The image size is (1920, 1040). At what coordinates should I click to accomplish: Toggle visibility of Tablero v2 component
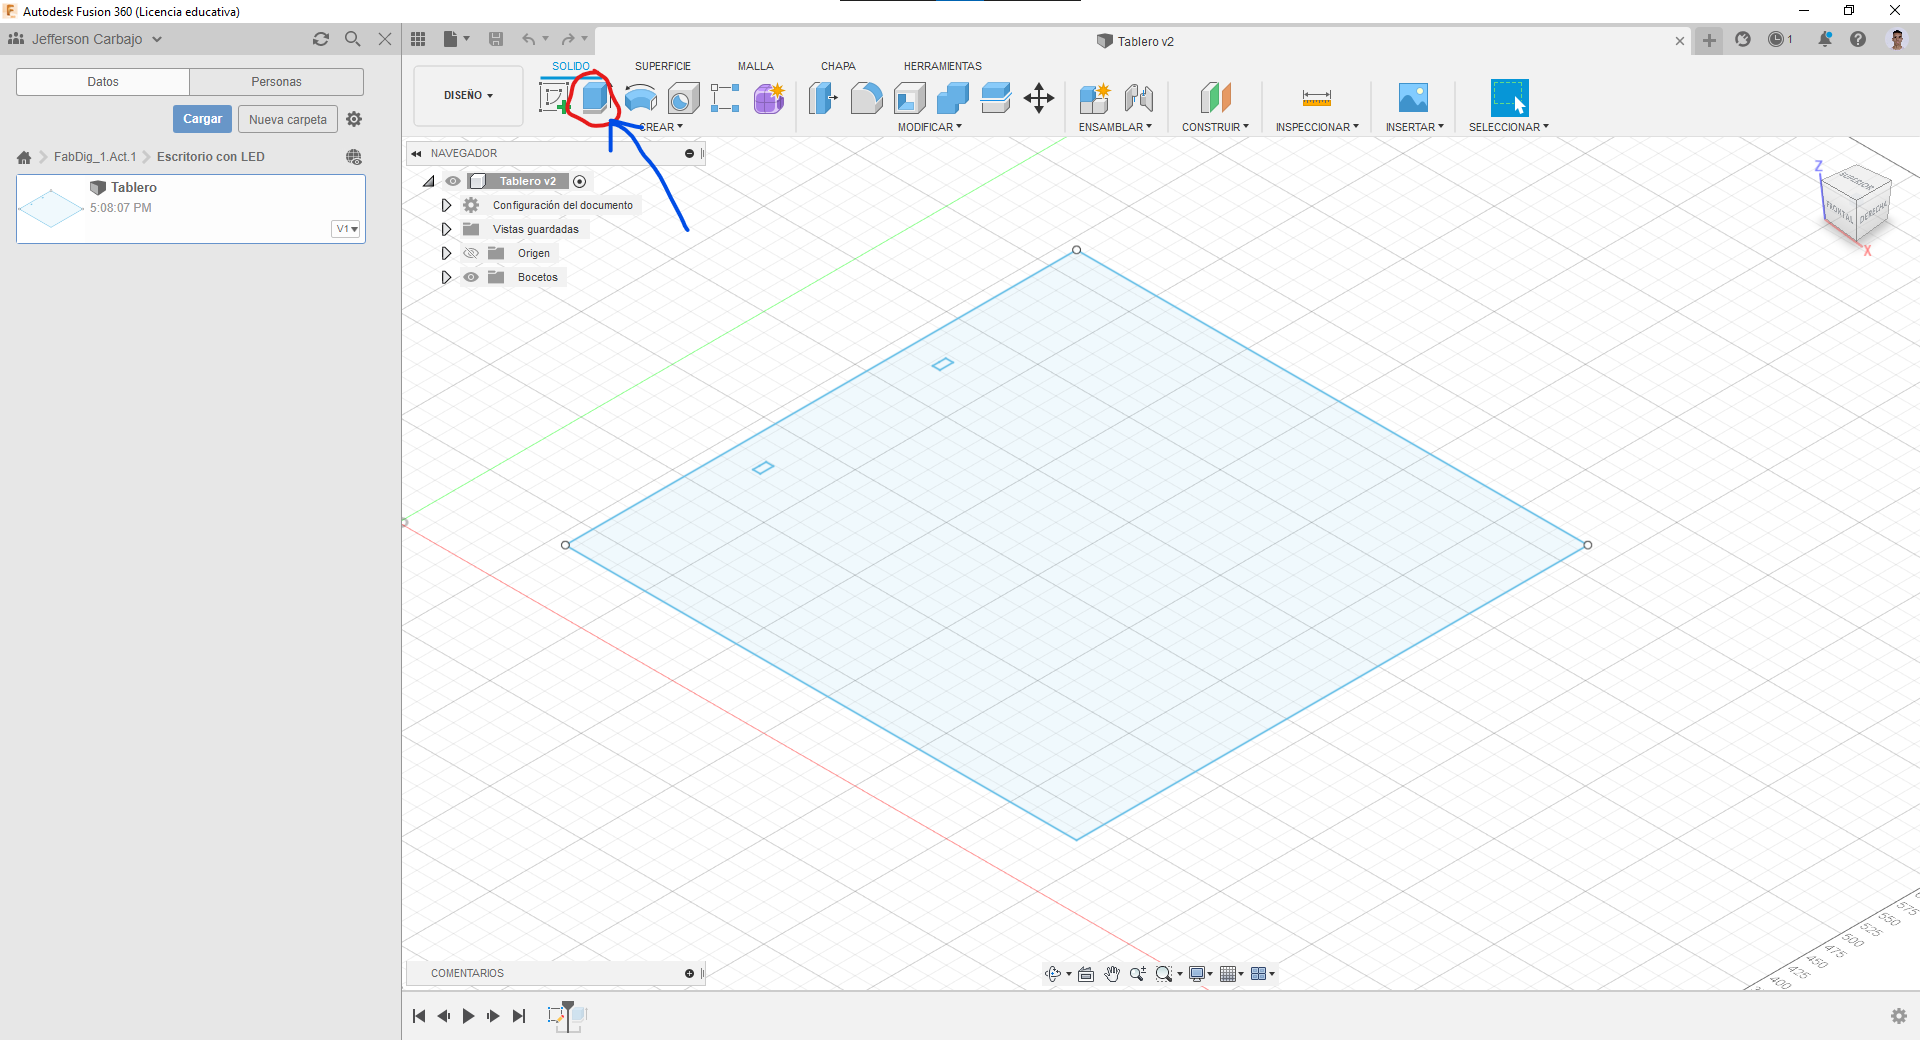[453, 181]
